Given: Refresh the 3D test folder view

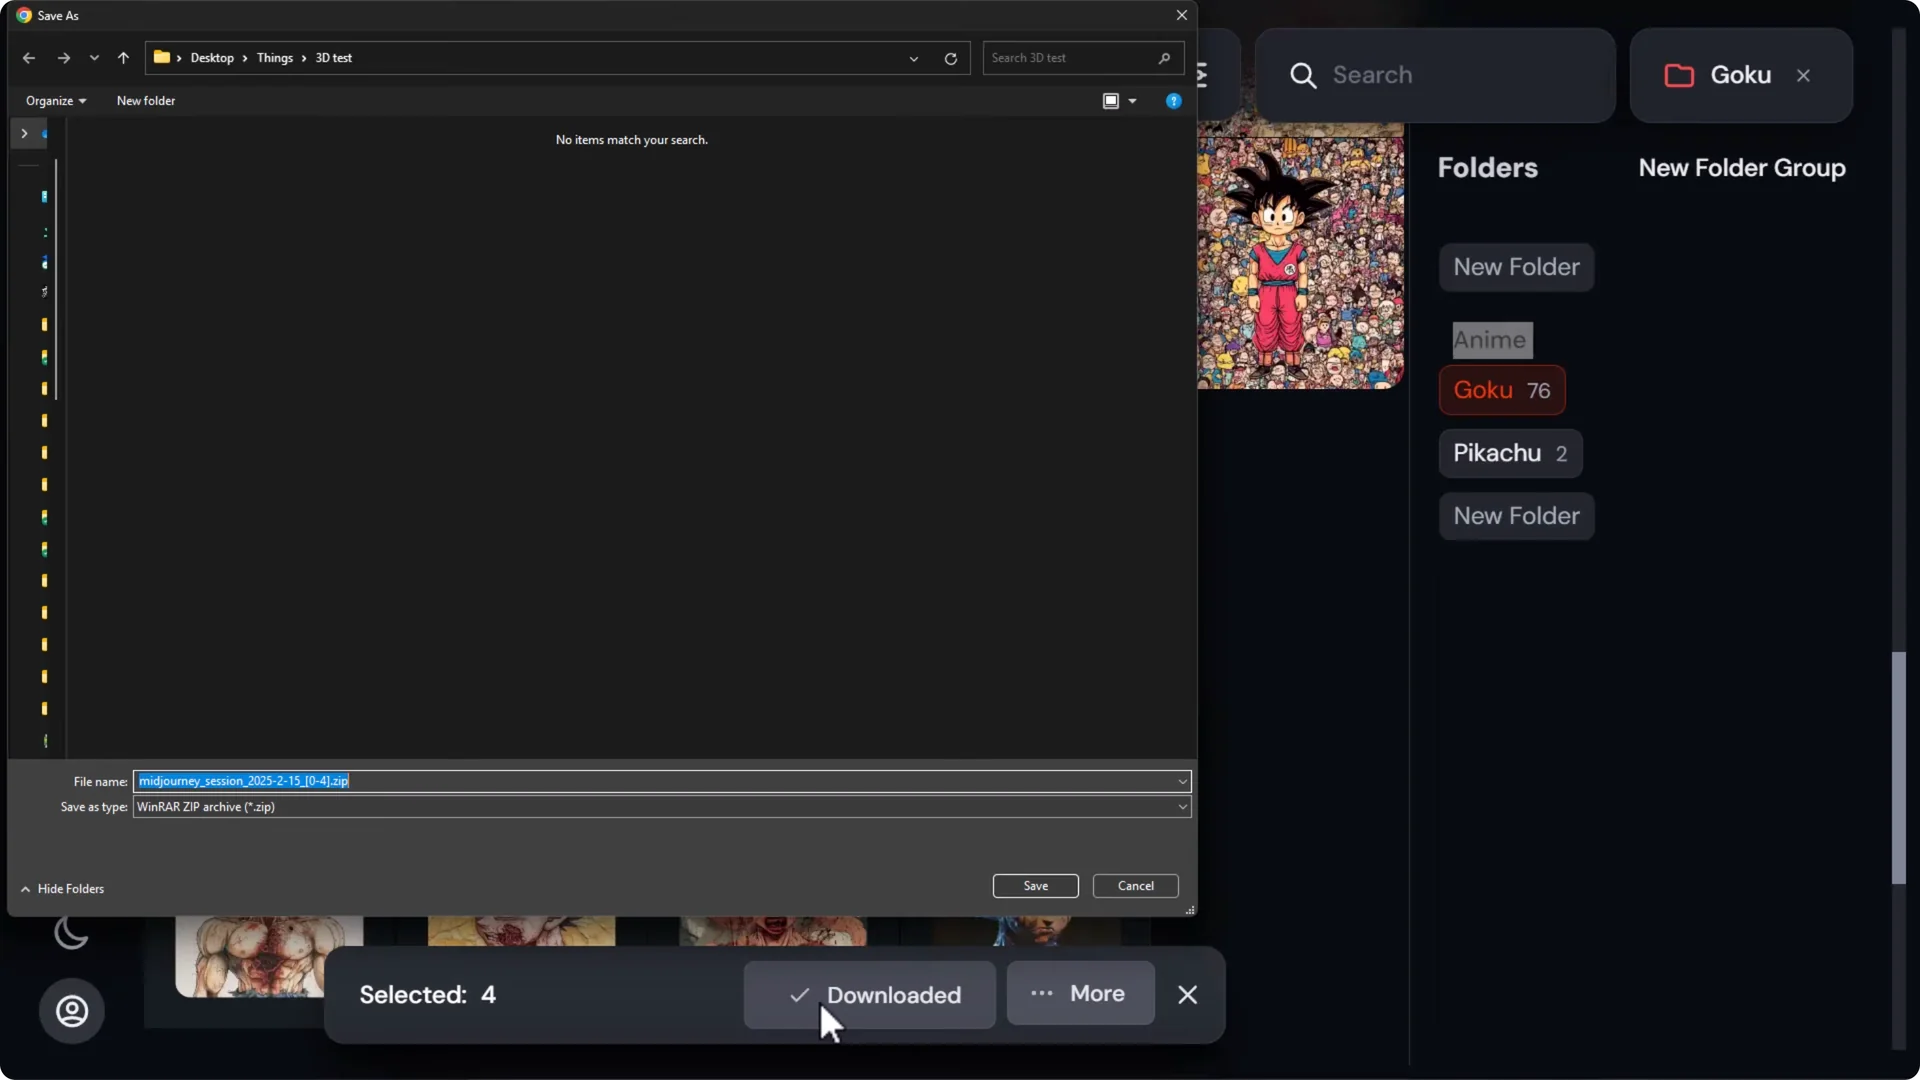Looking at the screenshot, I should click(950, 58).
